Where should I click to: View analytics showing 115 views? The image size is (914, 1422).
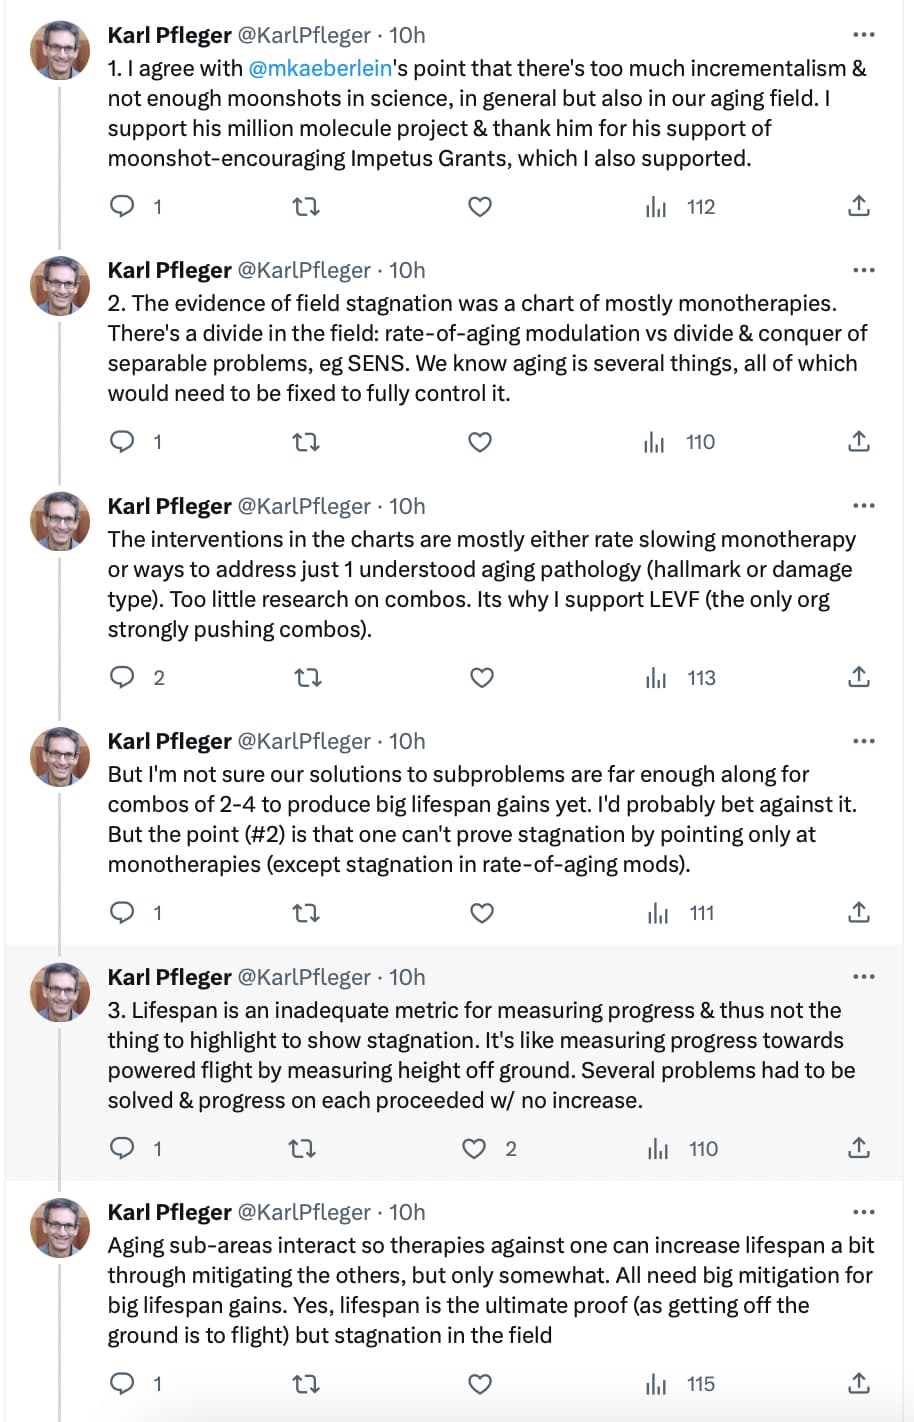tap(680, 1384)
